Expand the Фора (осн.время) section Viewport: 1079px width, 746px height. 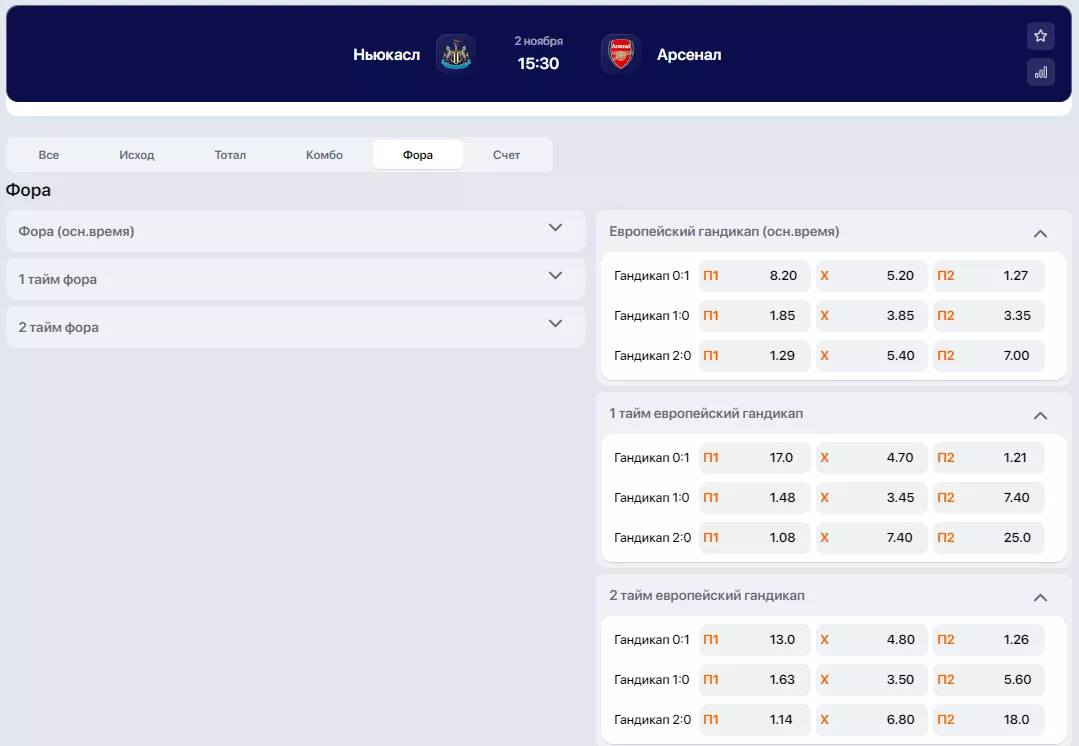pos(555,228)
